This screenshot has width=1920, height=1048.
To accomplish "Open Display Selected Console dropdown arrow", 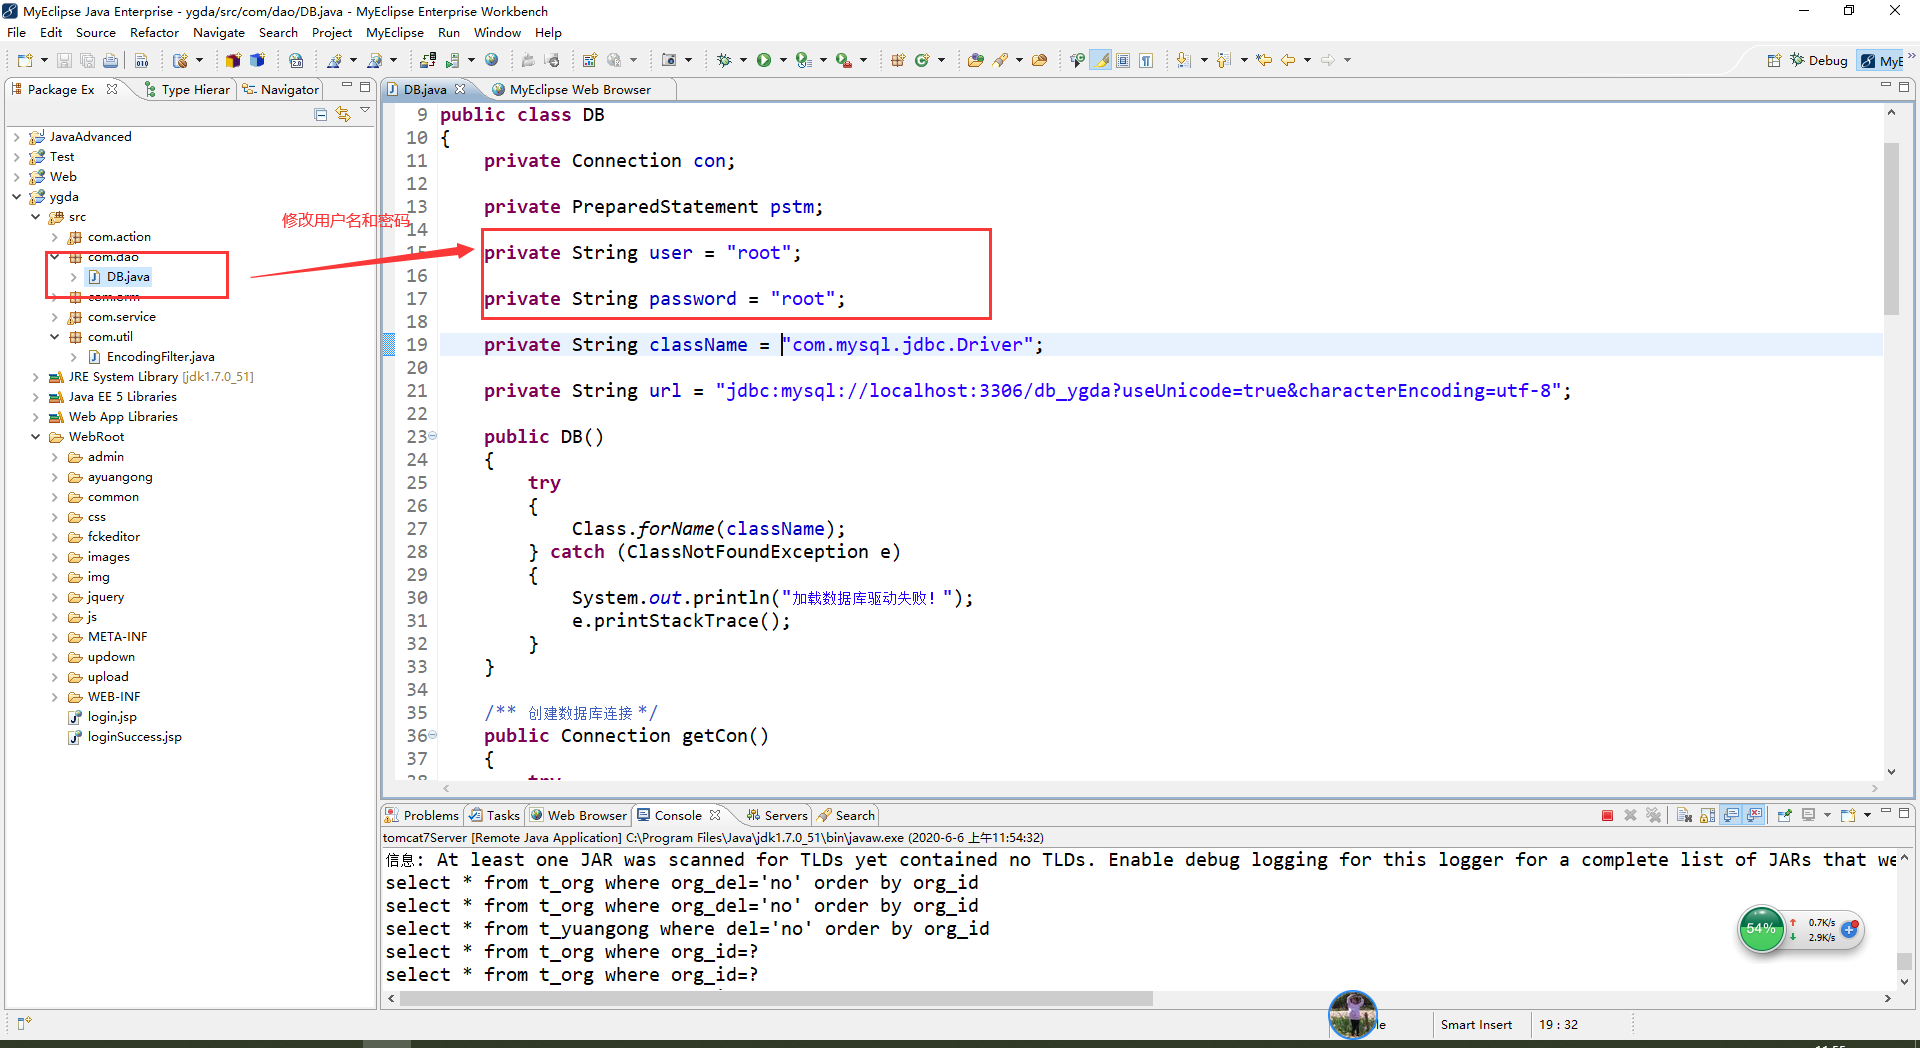I will 1827,815.
